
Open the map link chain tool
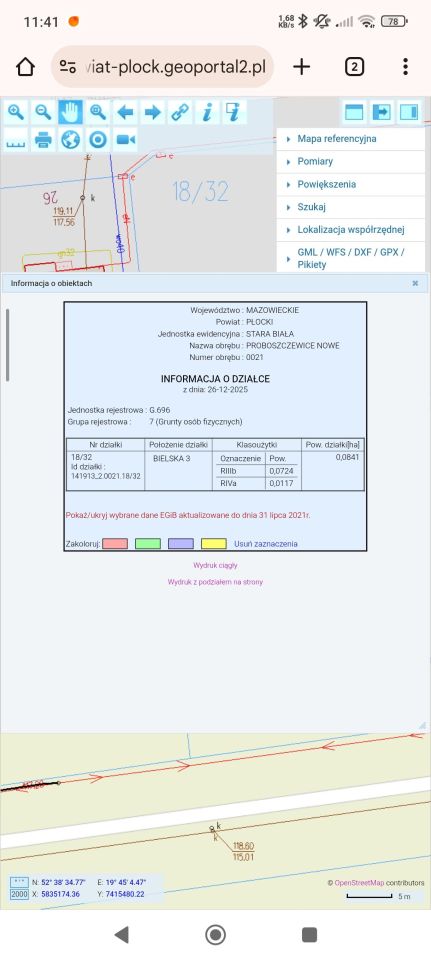click(x=180, y=112)
